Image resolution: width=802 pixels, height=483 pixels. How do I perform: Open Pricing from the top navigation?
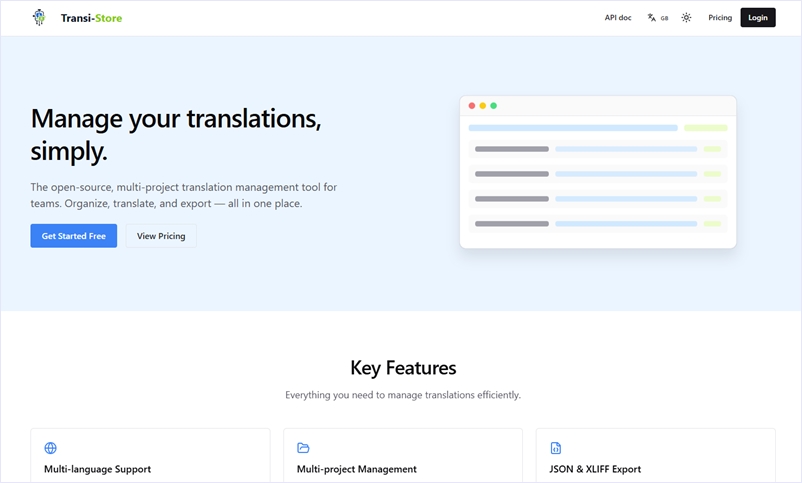720,18
